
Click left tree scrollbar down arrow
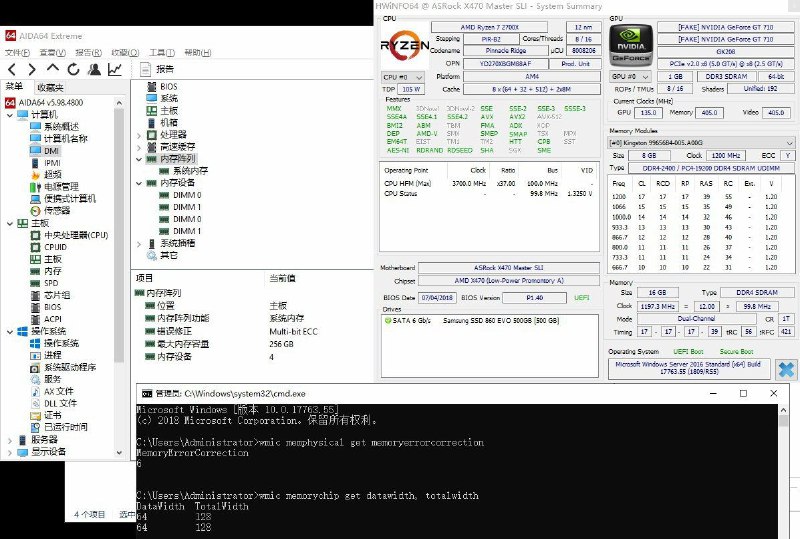(119, 453)
